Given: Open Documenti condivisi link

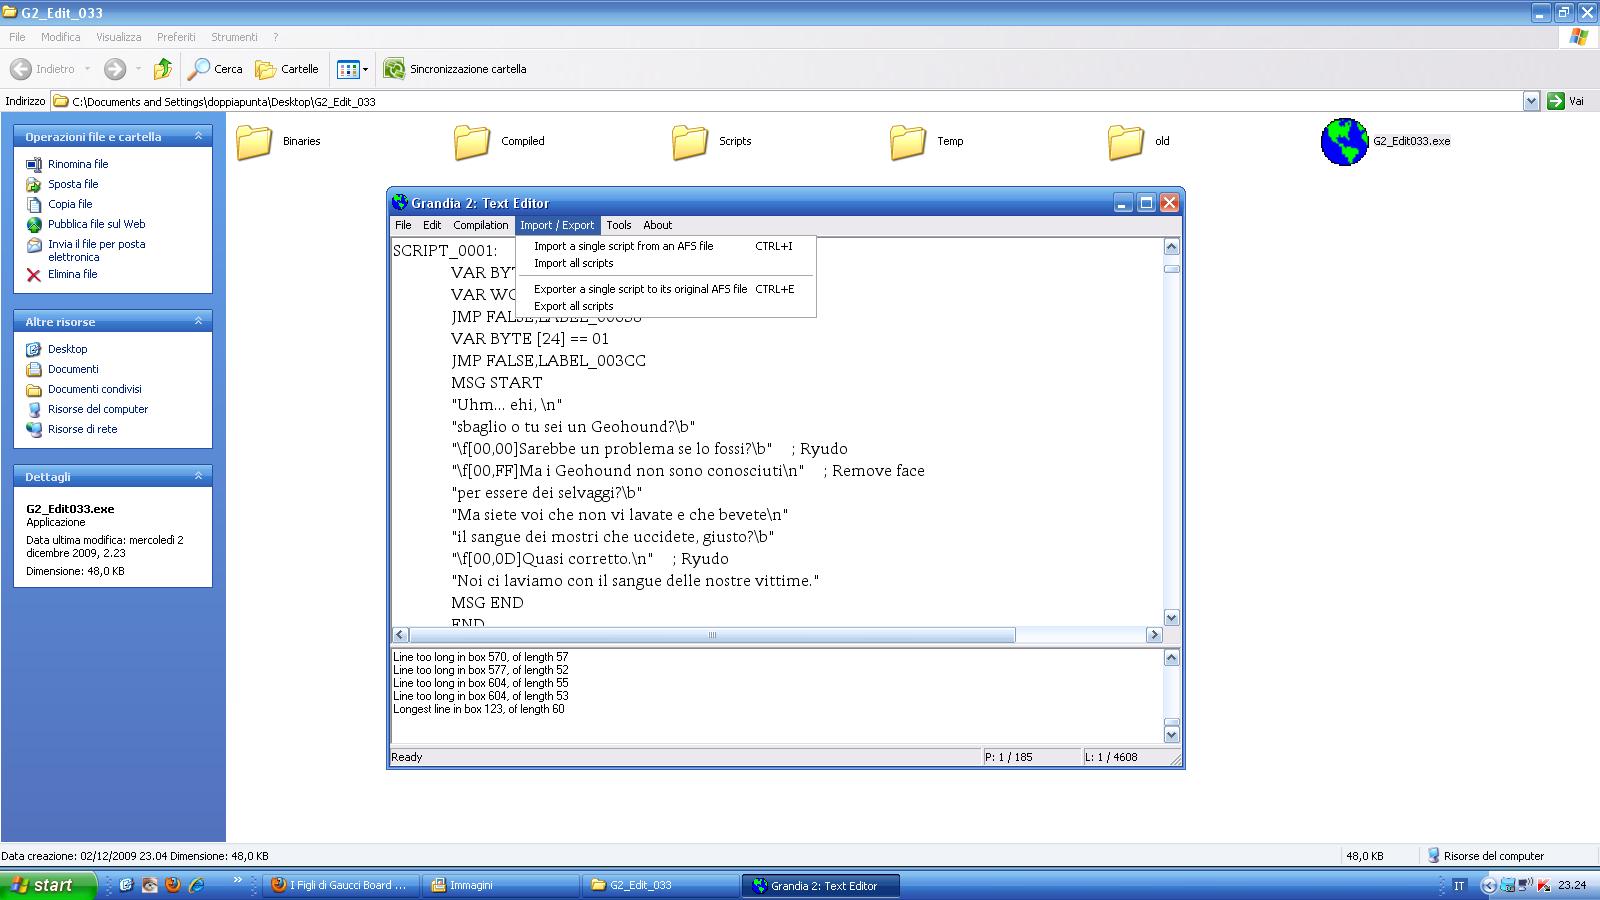Looking at the screenshot, I should pyautogui.click(x=94, y=389).
